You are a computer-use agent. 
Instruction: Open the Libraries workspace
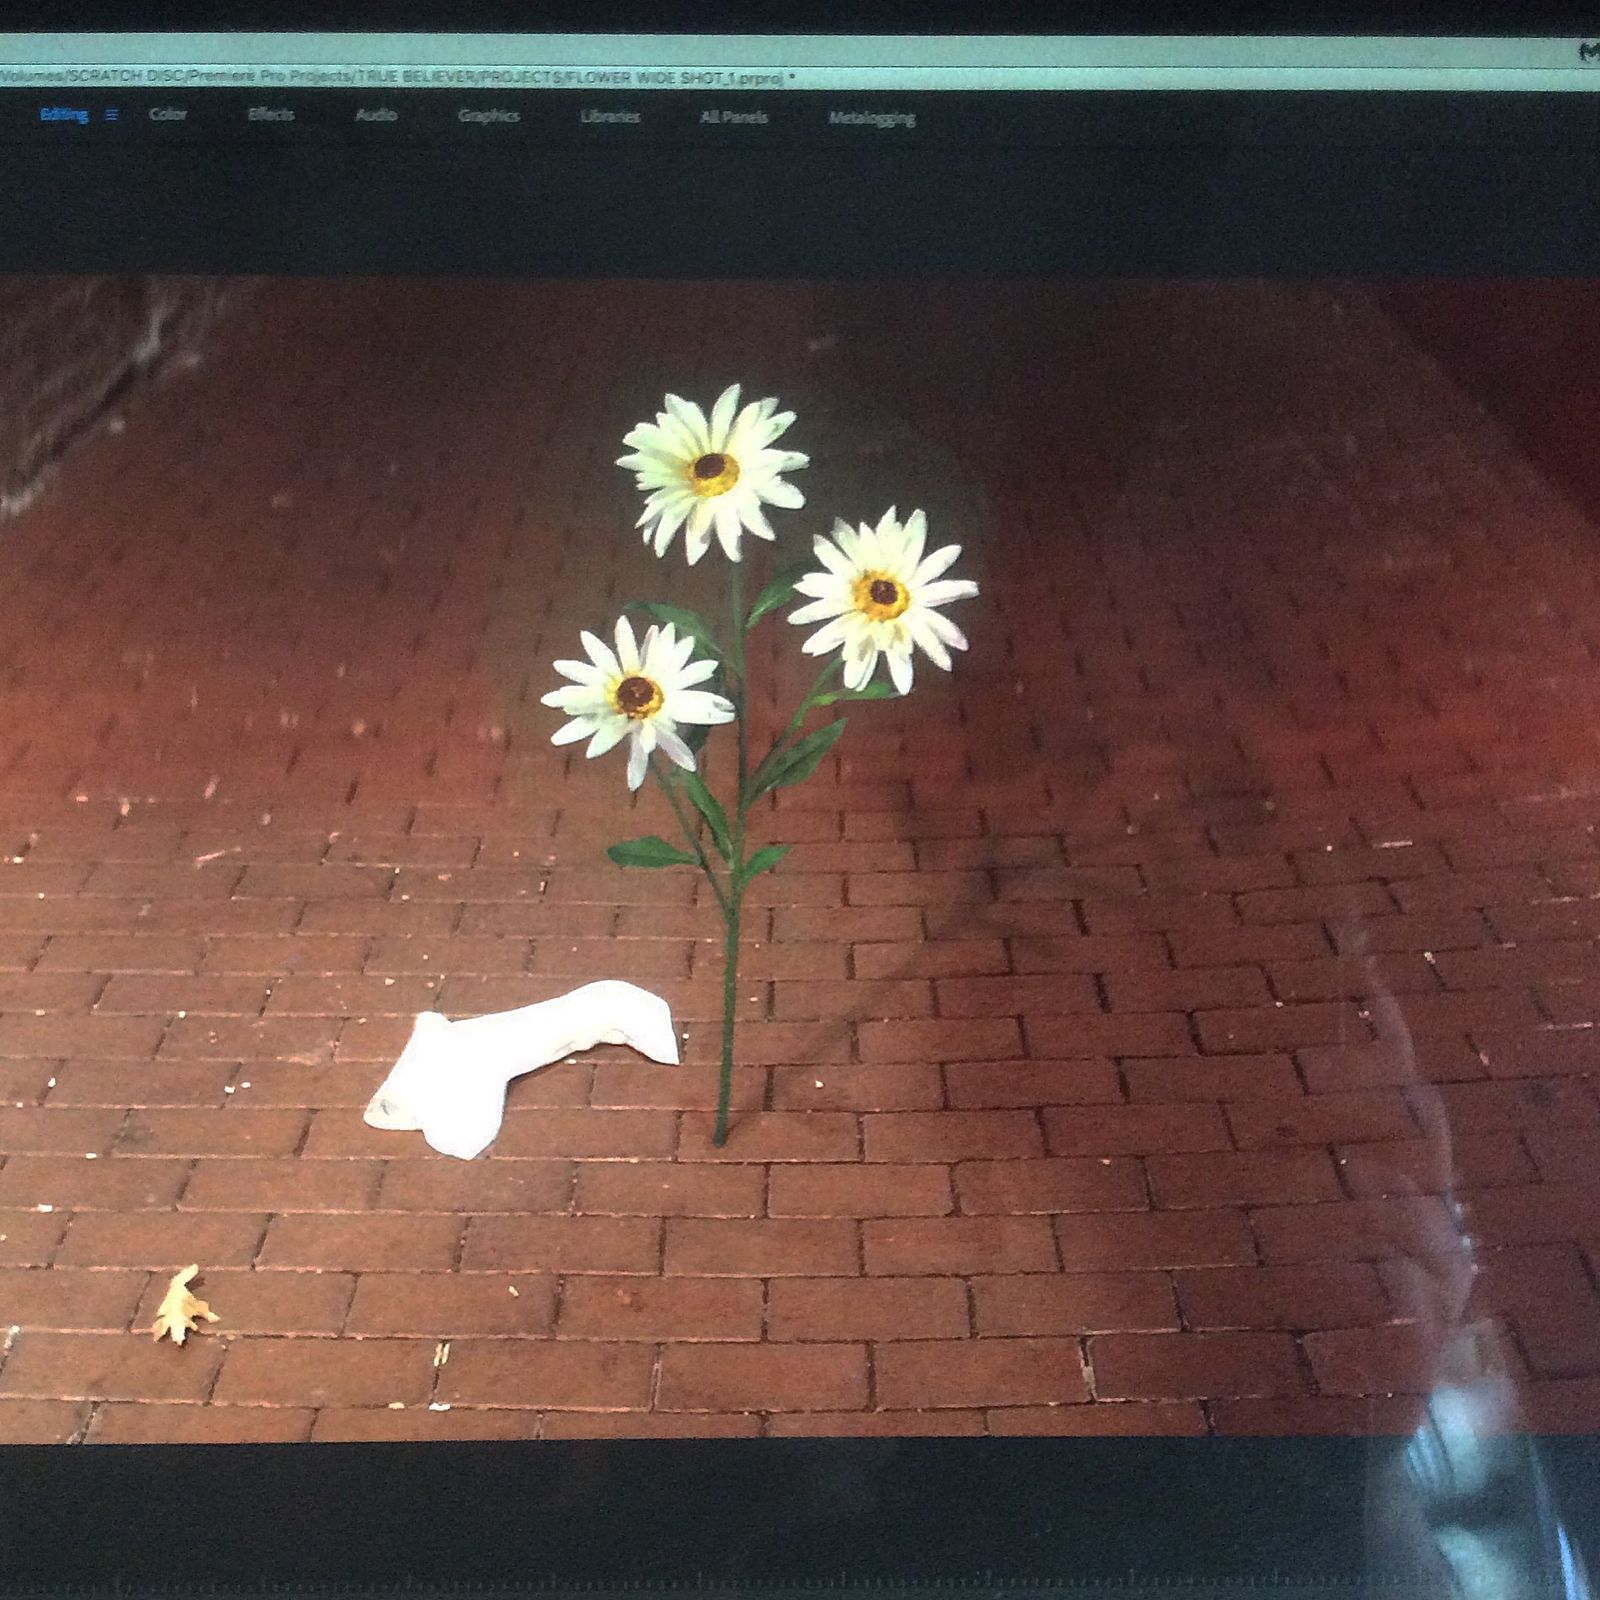610,116
